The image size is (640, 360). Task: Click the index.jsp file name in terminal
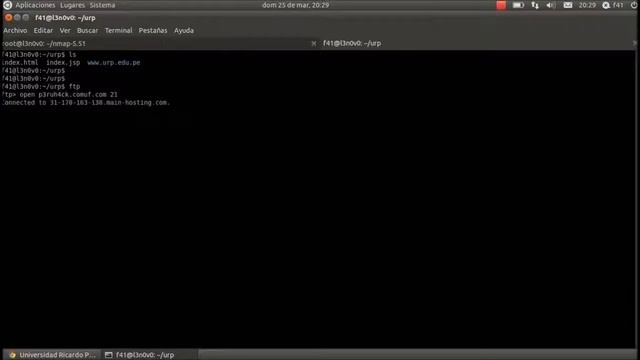(63, 62)
